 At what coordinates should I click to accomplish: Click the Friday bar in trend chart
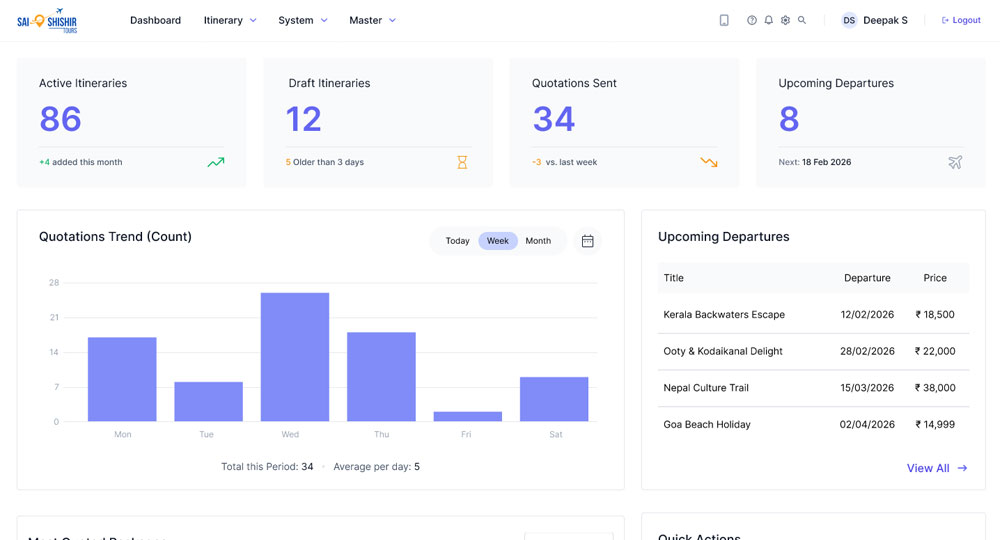click(x=467, y=416)
